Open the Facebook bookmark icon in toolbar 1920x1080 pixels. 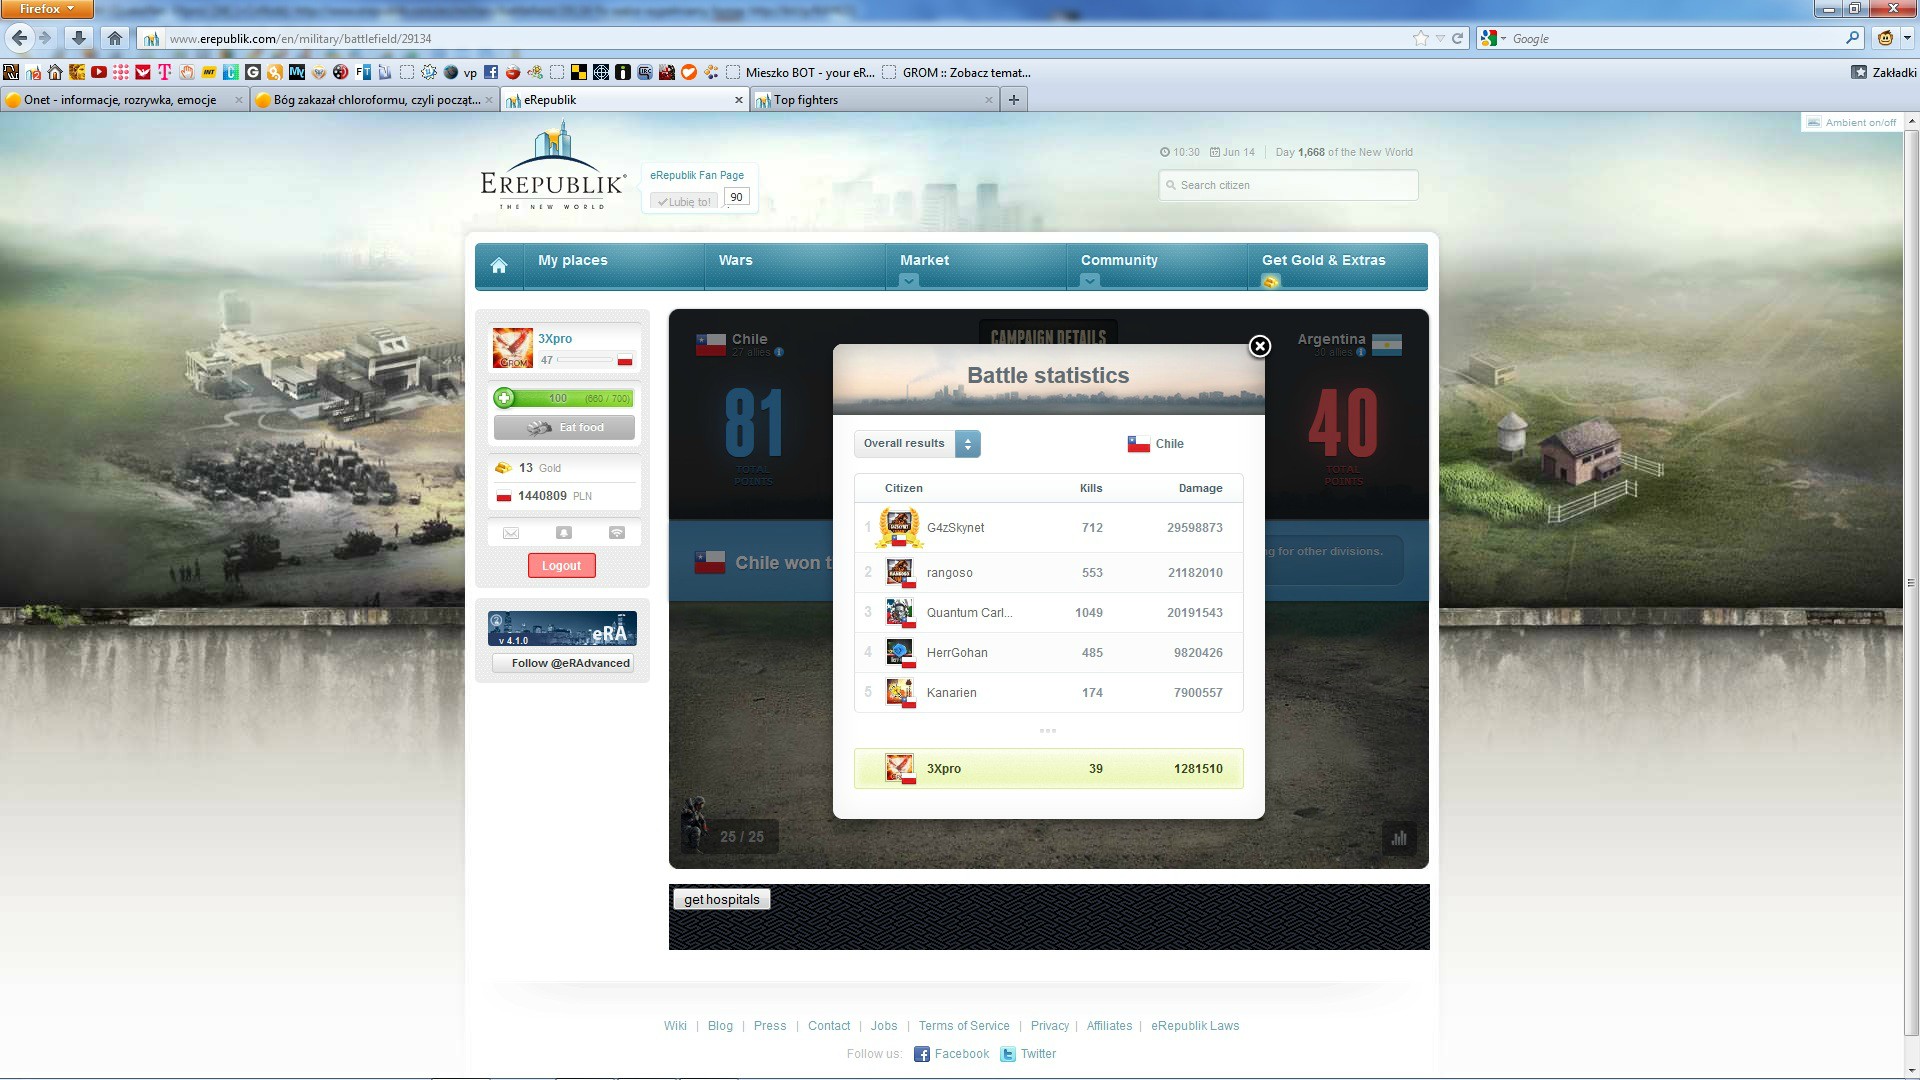(491, 72)
